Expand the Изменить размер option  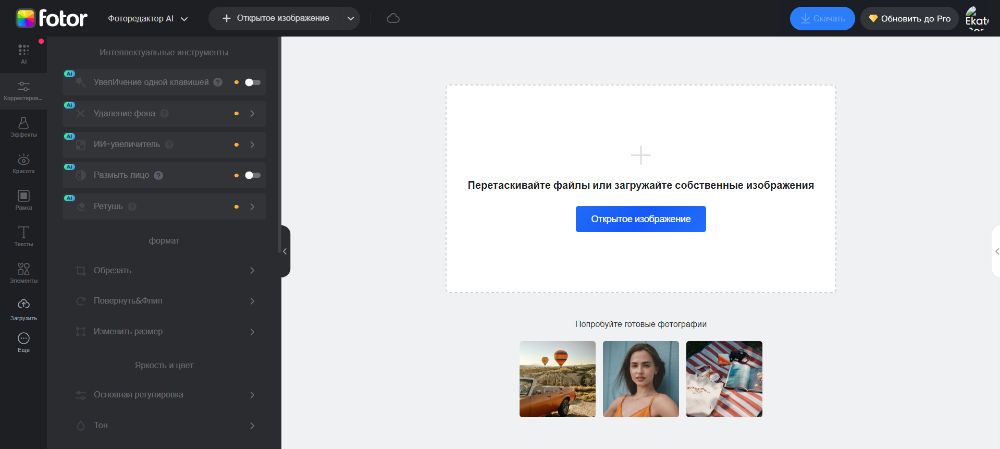point(253,332)
